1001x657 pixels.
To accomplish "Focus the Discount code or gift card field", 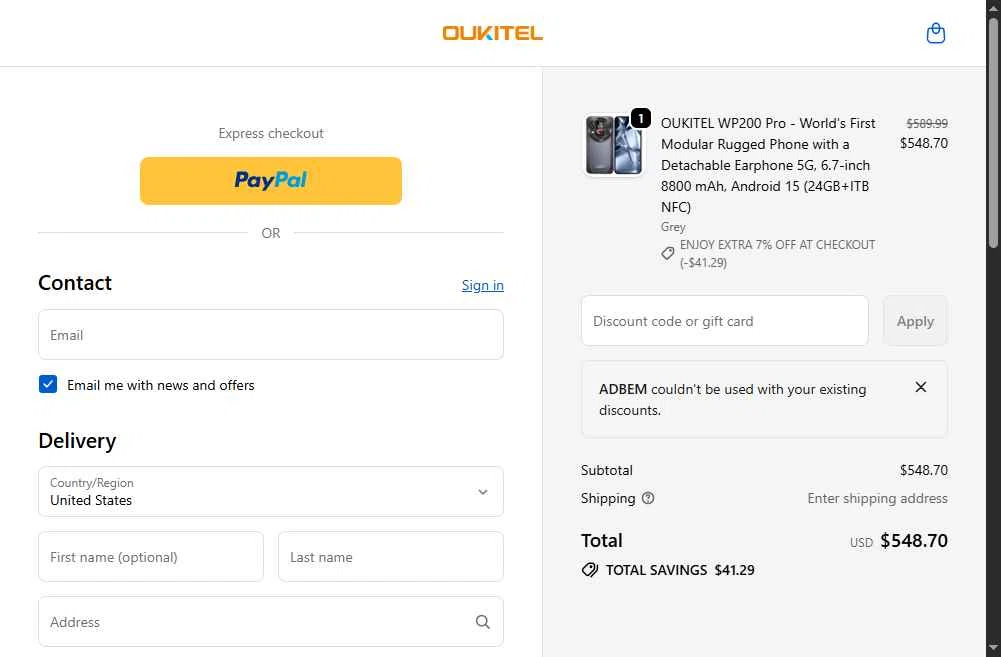I will [x=725, y=321].
